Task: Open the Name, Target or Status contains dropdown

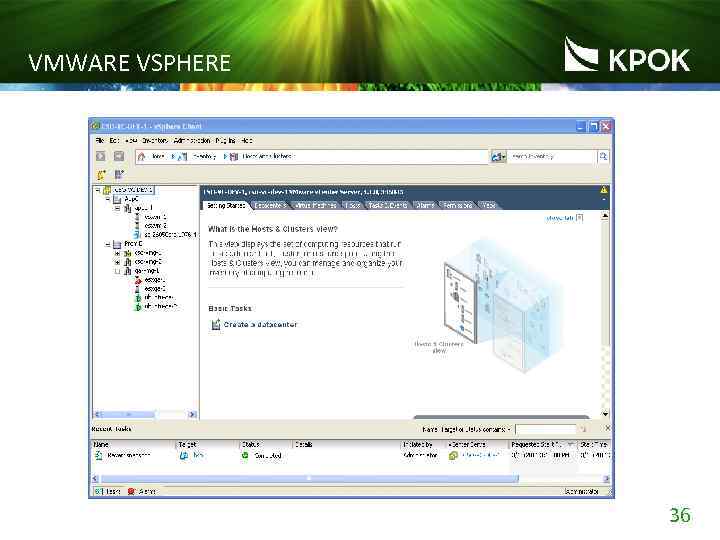Action: pyautogui.click(x=467, y=429)
